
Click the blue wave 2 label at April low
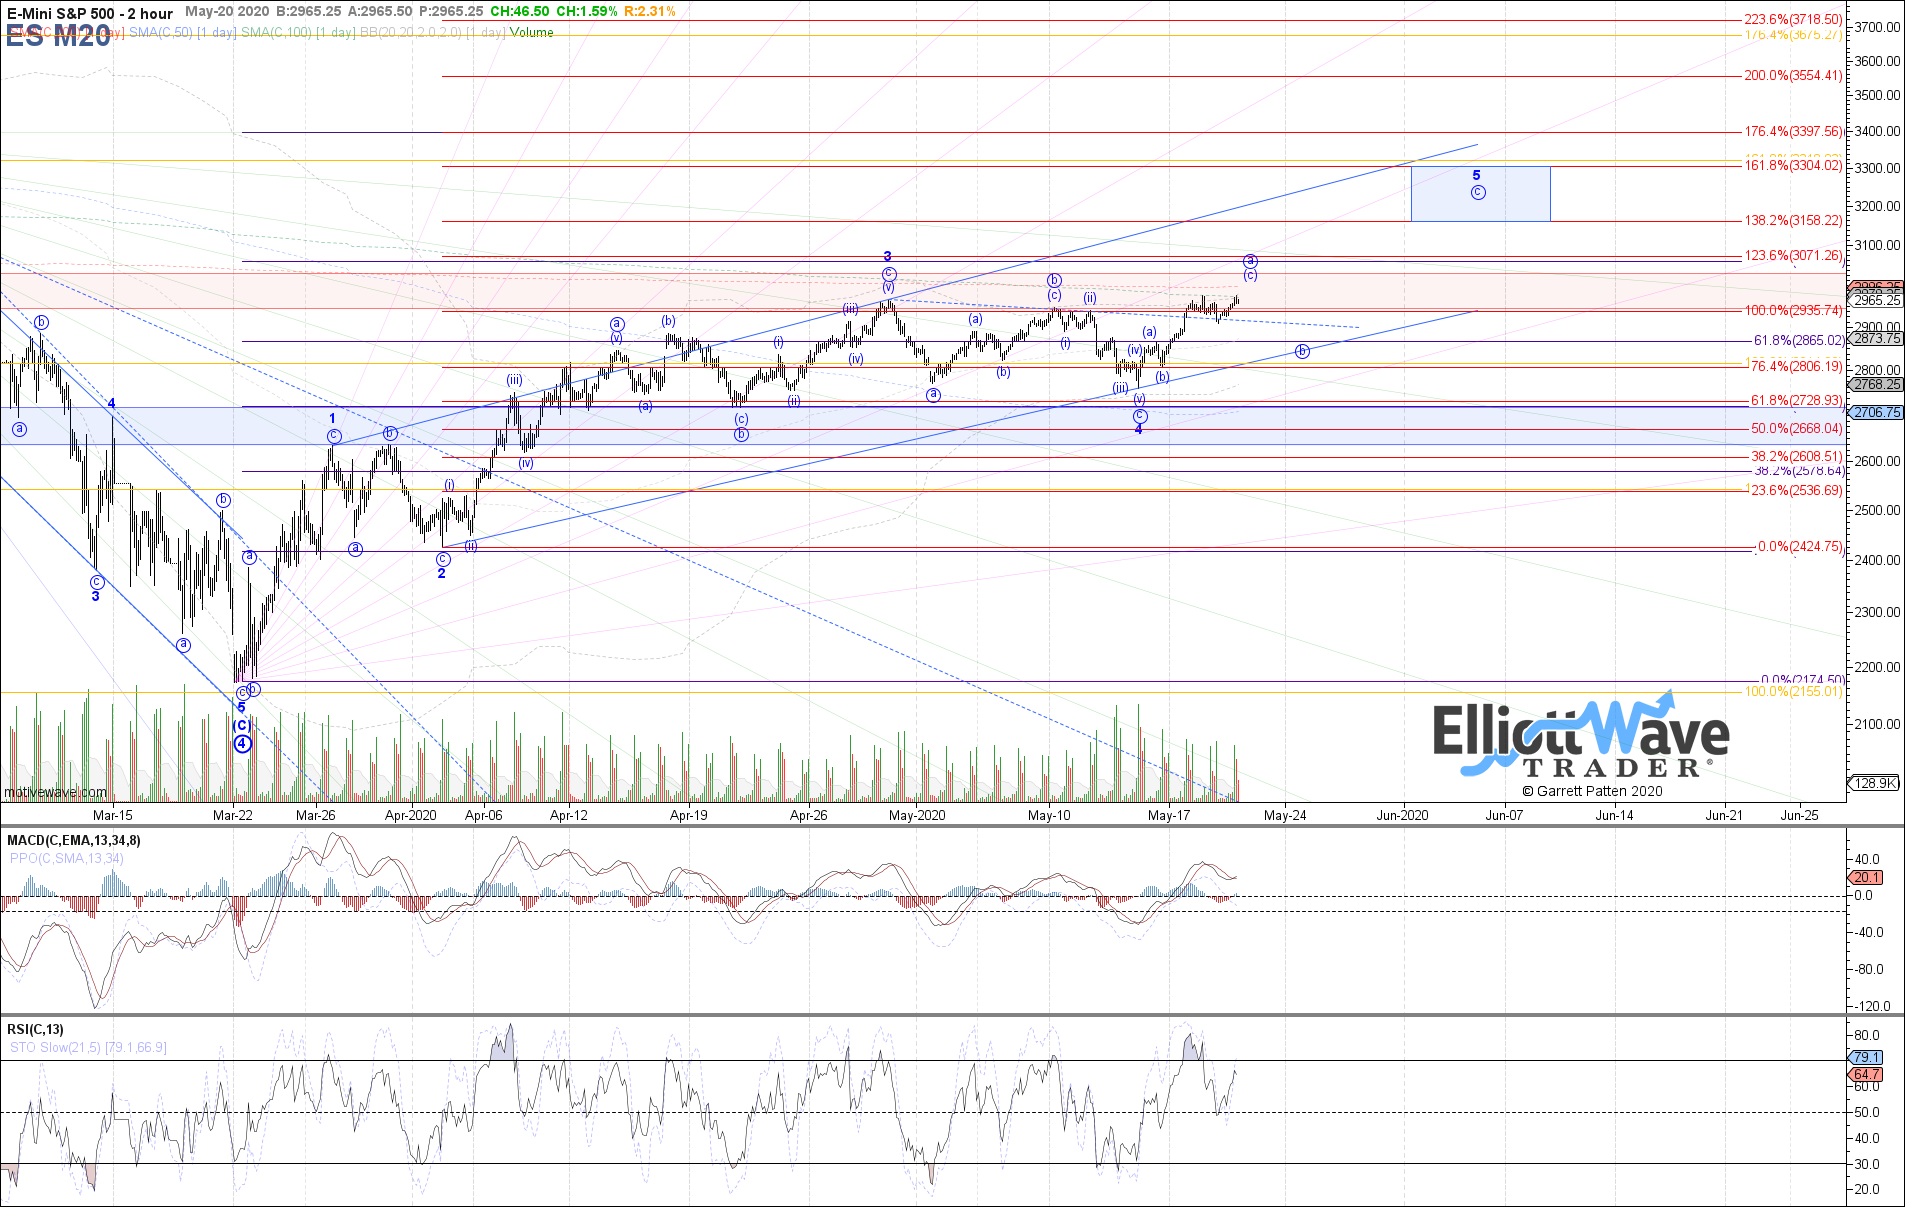coord(441,573)
